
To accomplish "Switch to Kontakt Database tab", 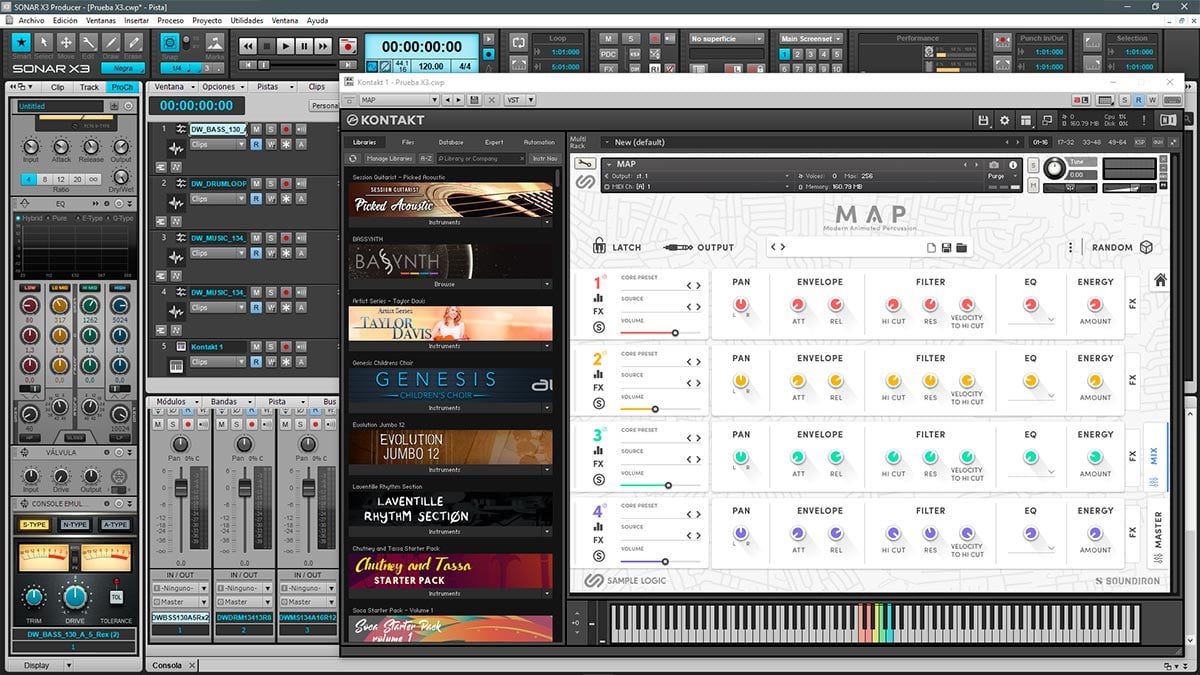I will [451, 142].
